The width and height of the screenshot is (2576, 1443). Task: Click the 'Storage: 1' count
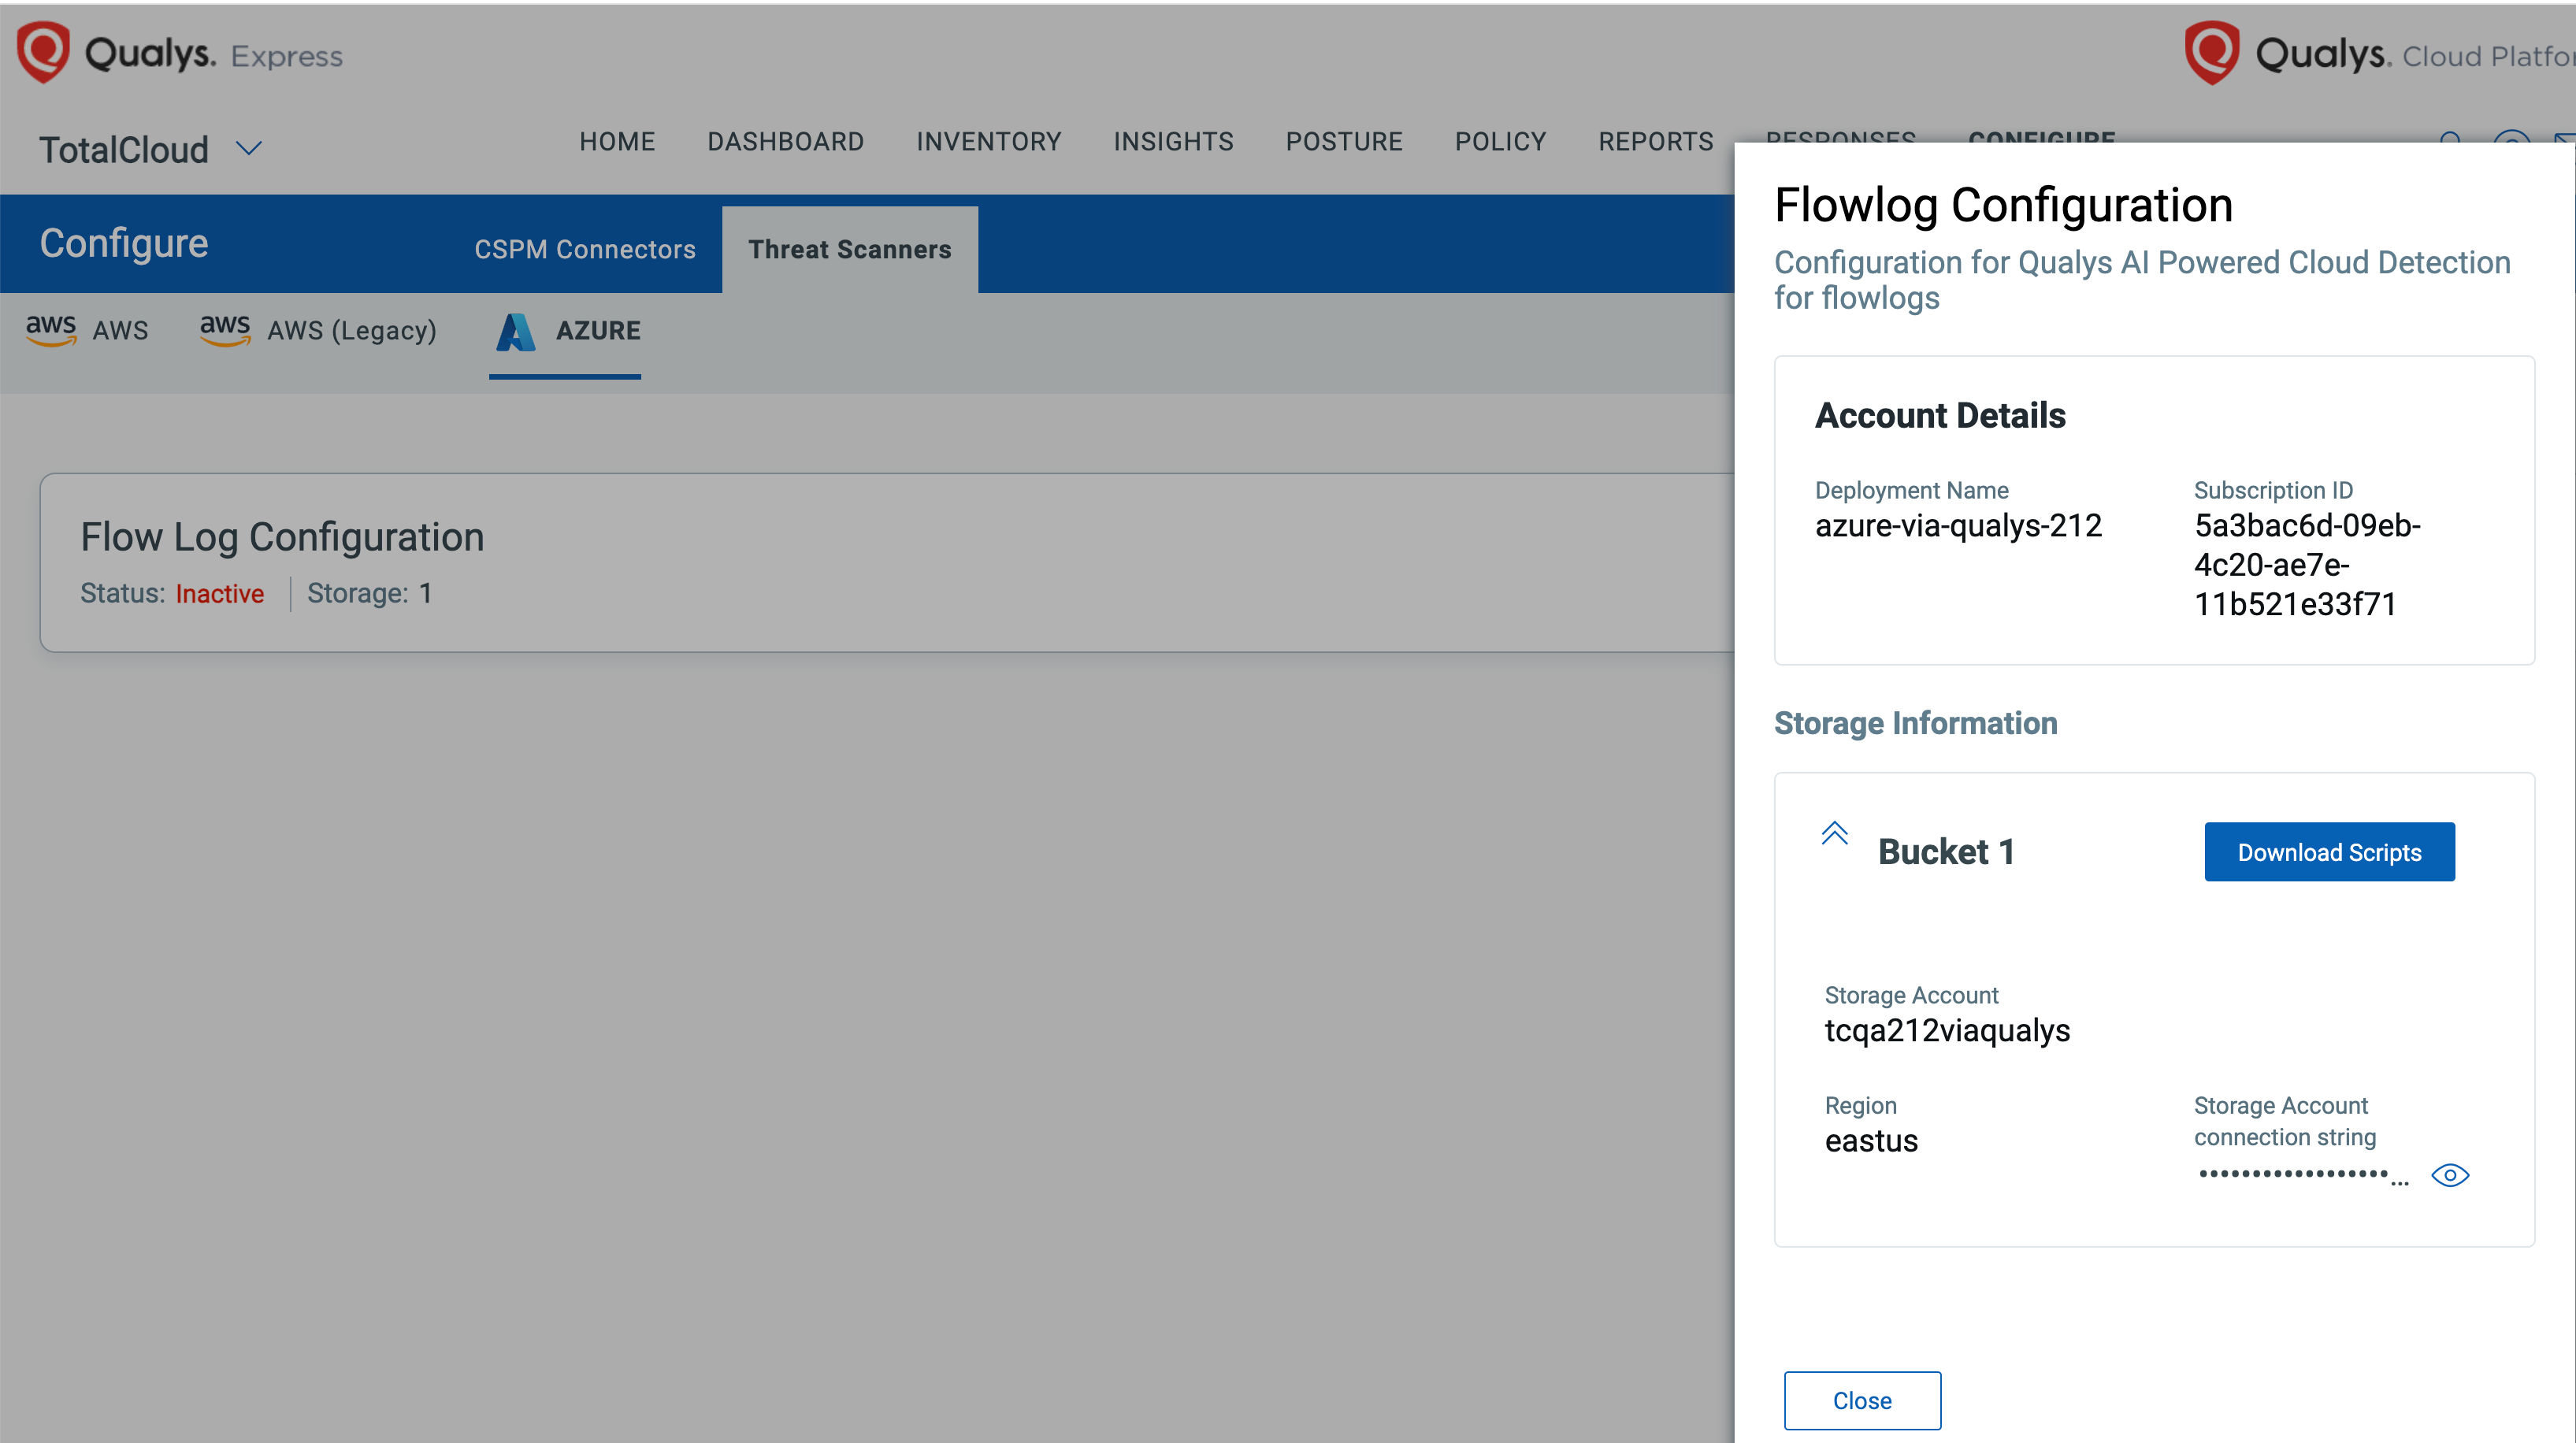point(369,593)
